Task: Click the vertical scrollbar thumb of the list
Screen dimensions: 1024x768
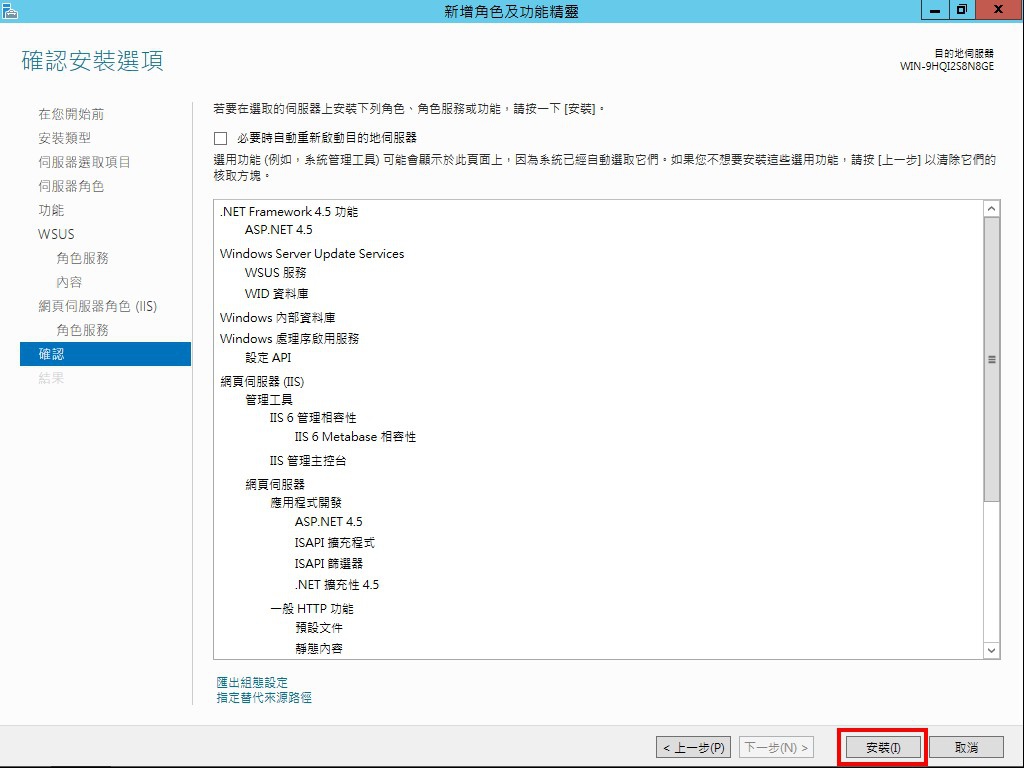Action: pyautogui.click(x=991, y=359)
